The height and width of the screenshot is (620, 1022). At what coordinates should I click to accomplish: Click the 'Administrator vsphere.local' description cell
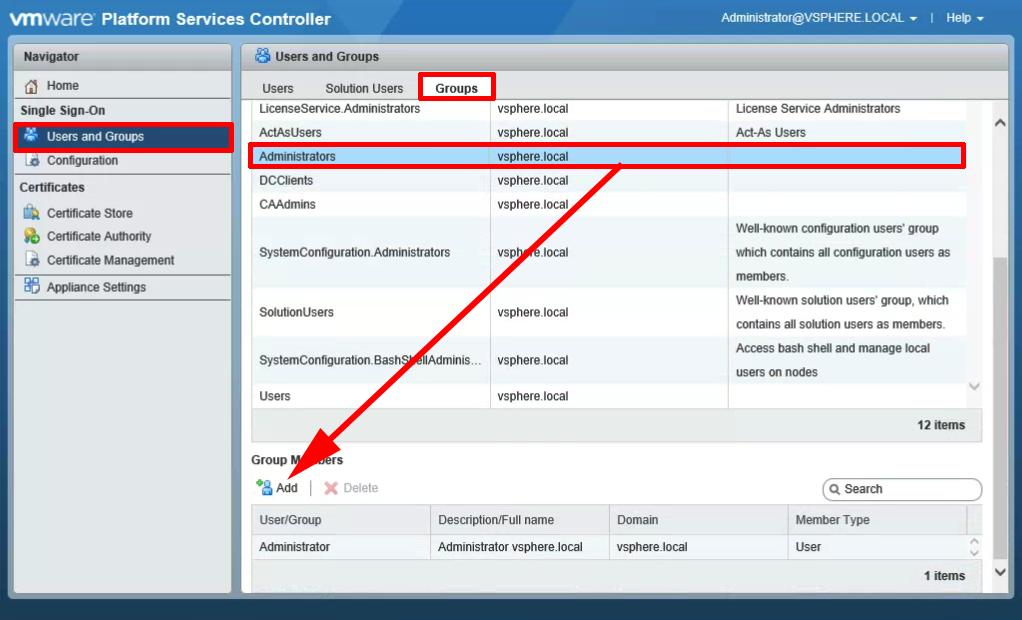coord(510,547)
